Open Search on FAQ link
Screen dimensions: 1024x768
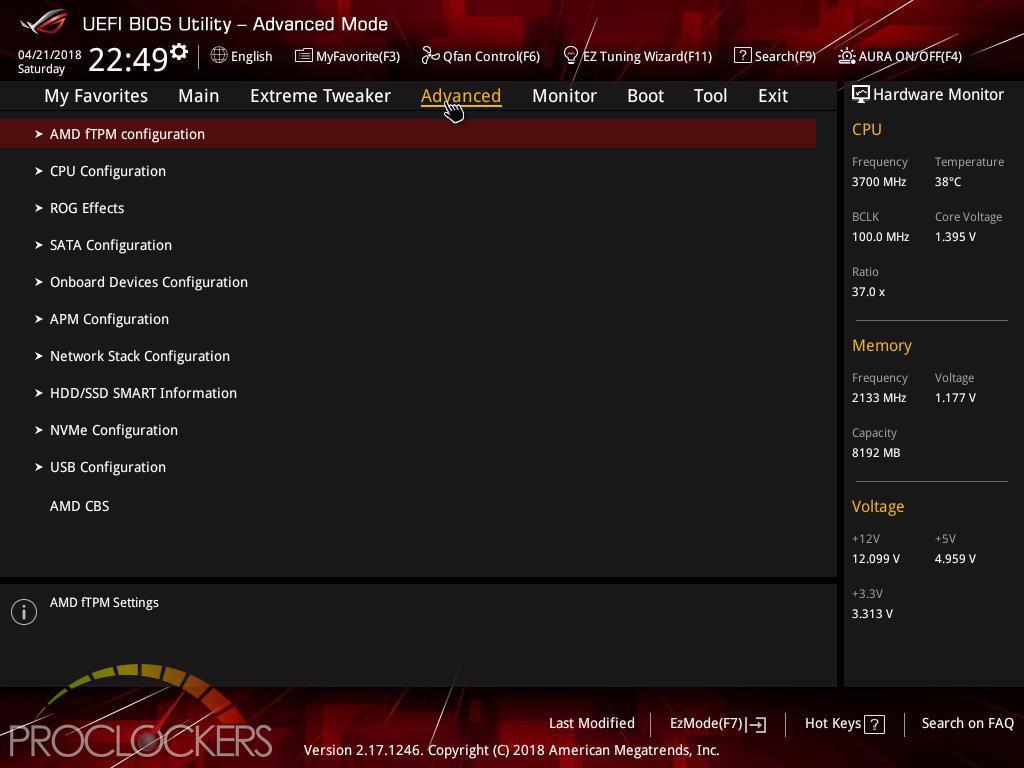tap(968, 723)
